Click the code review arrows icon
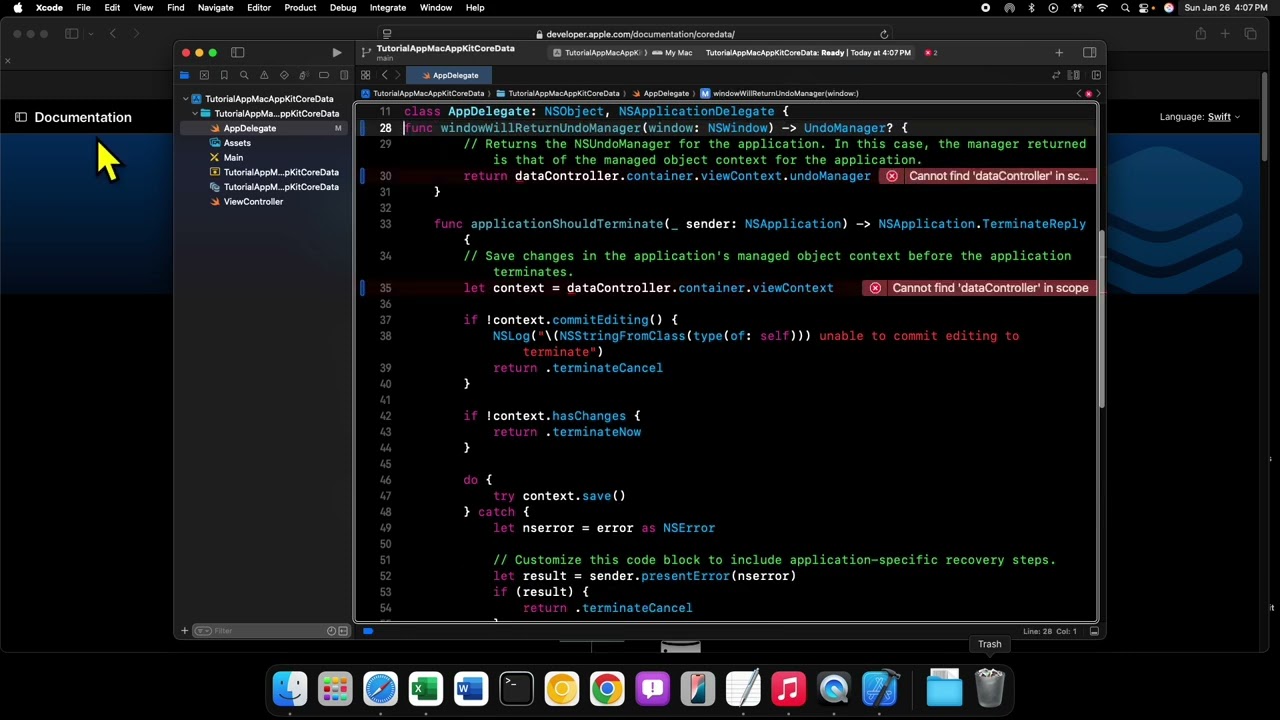The width and height of the screenshot is (1280, 720). 1056,75
